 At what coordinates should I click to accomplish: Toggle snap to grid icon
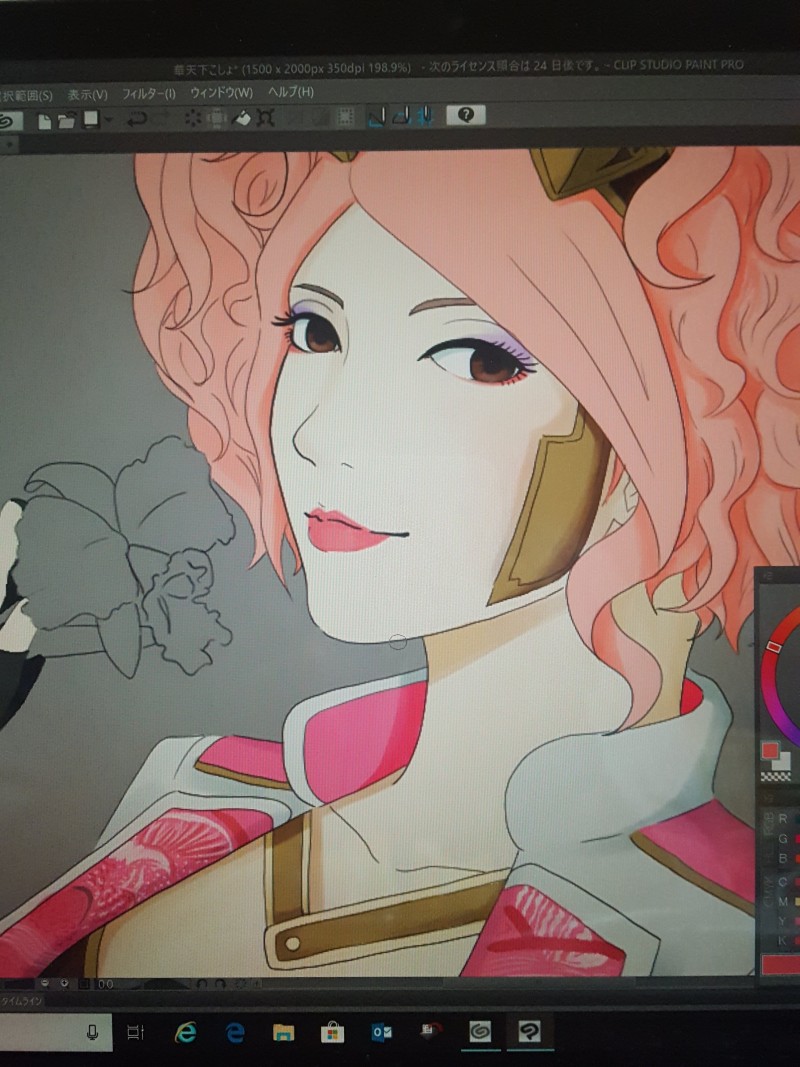[x=424, y=116]
